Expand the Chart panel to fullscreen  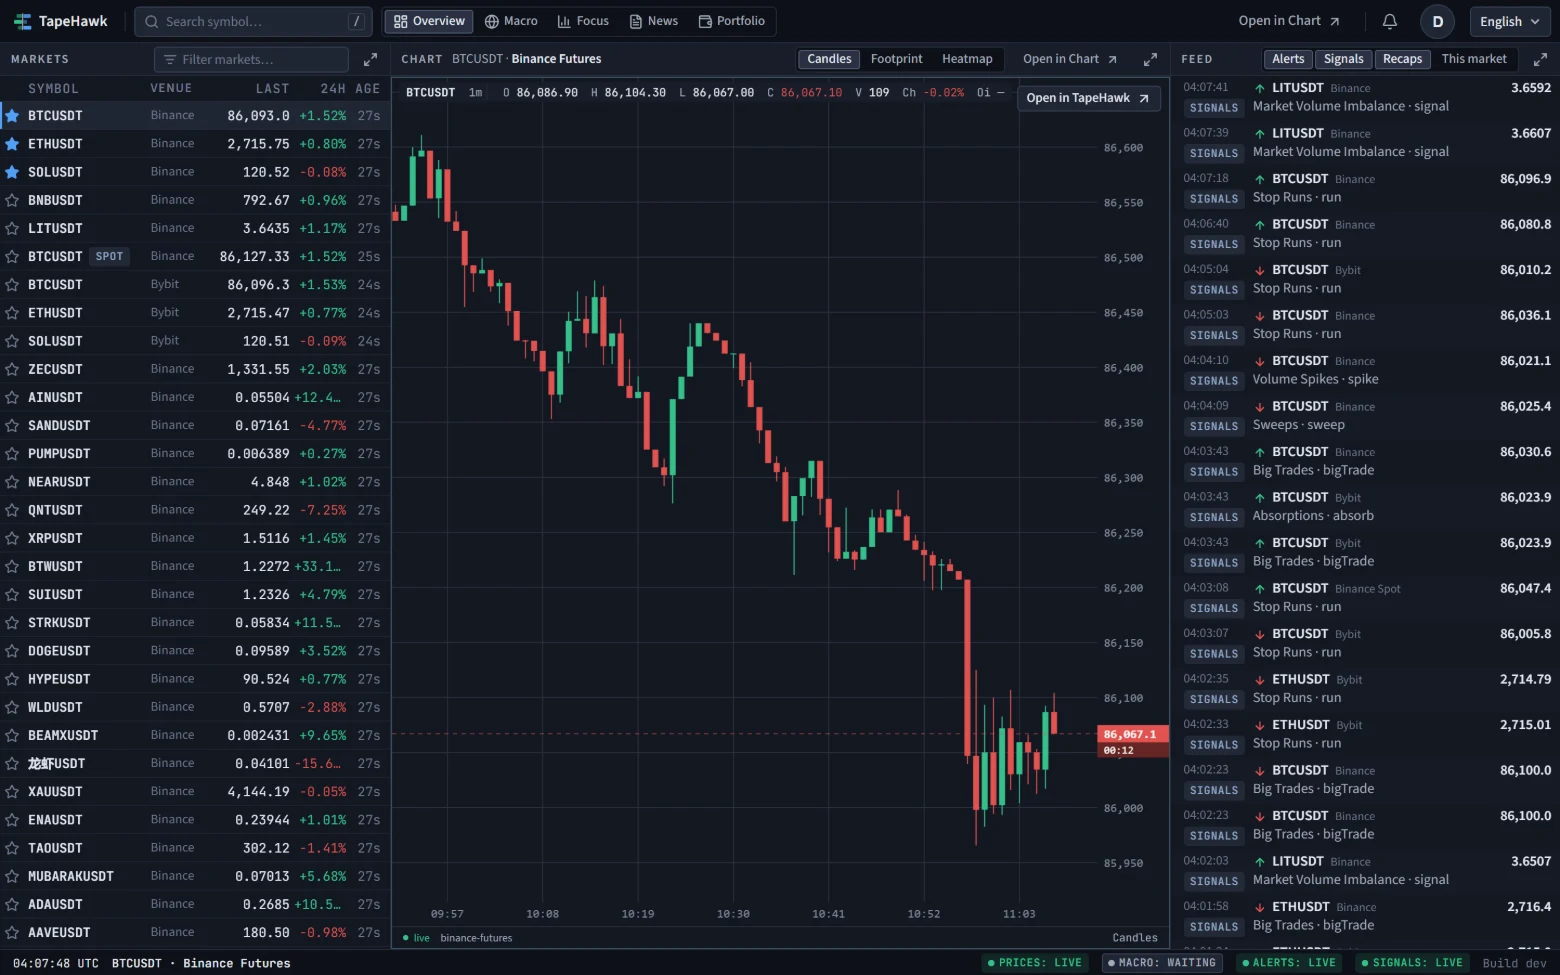[1150, 59]
